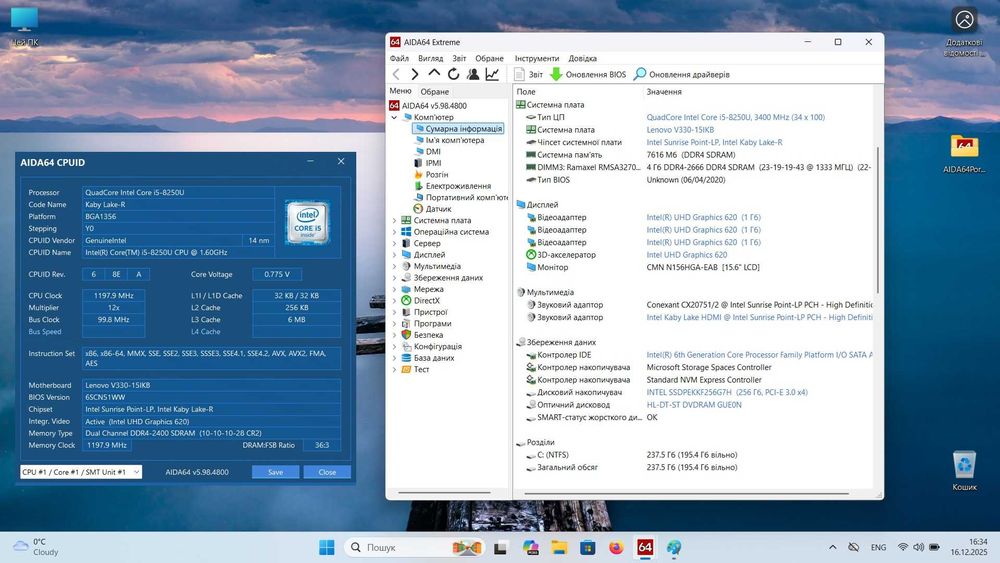Open Intel UHD Graphics 620 3D accelerator link
The height and width of the screenshot is (563, 1000).
coord(686,255)
